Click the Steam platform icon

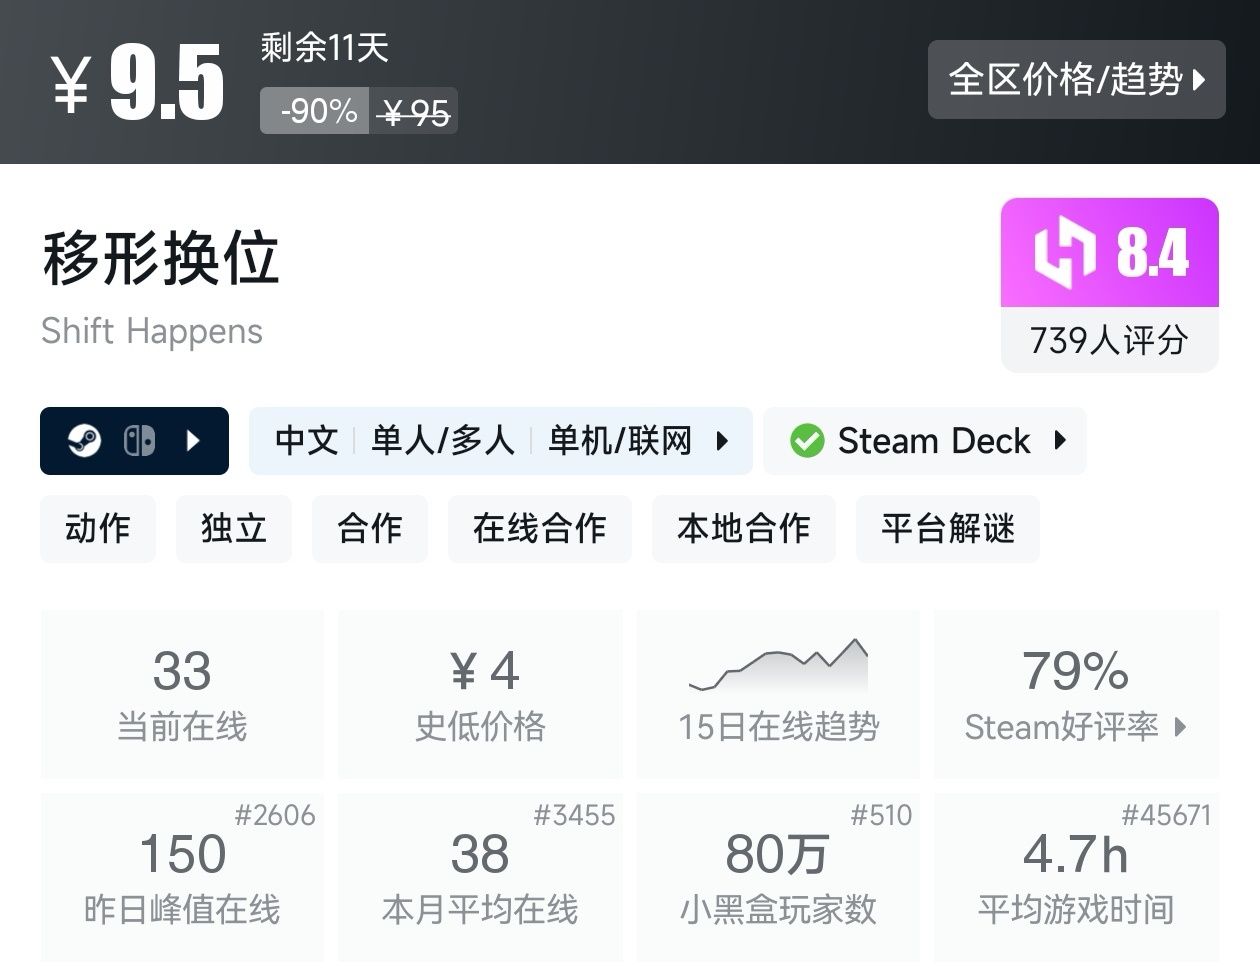84,441
